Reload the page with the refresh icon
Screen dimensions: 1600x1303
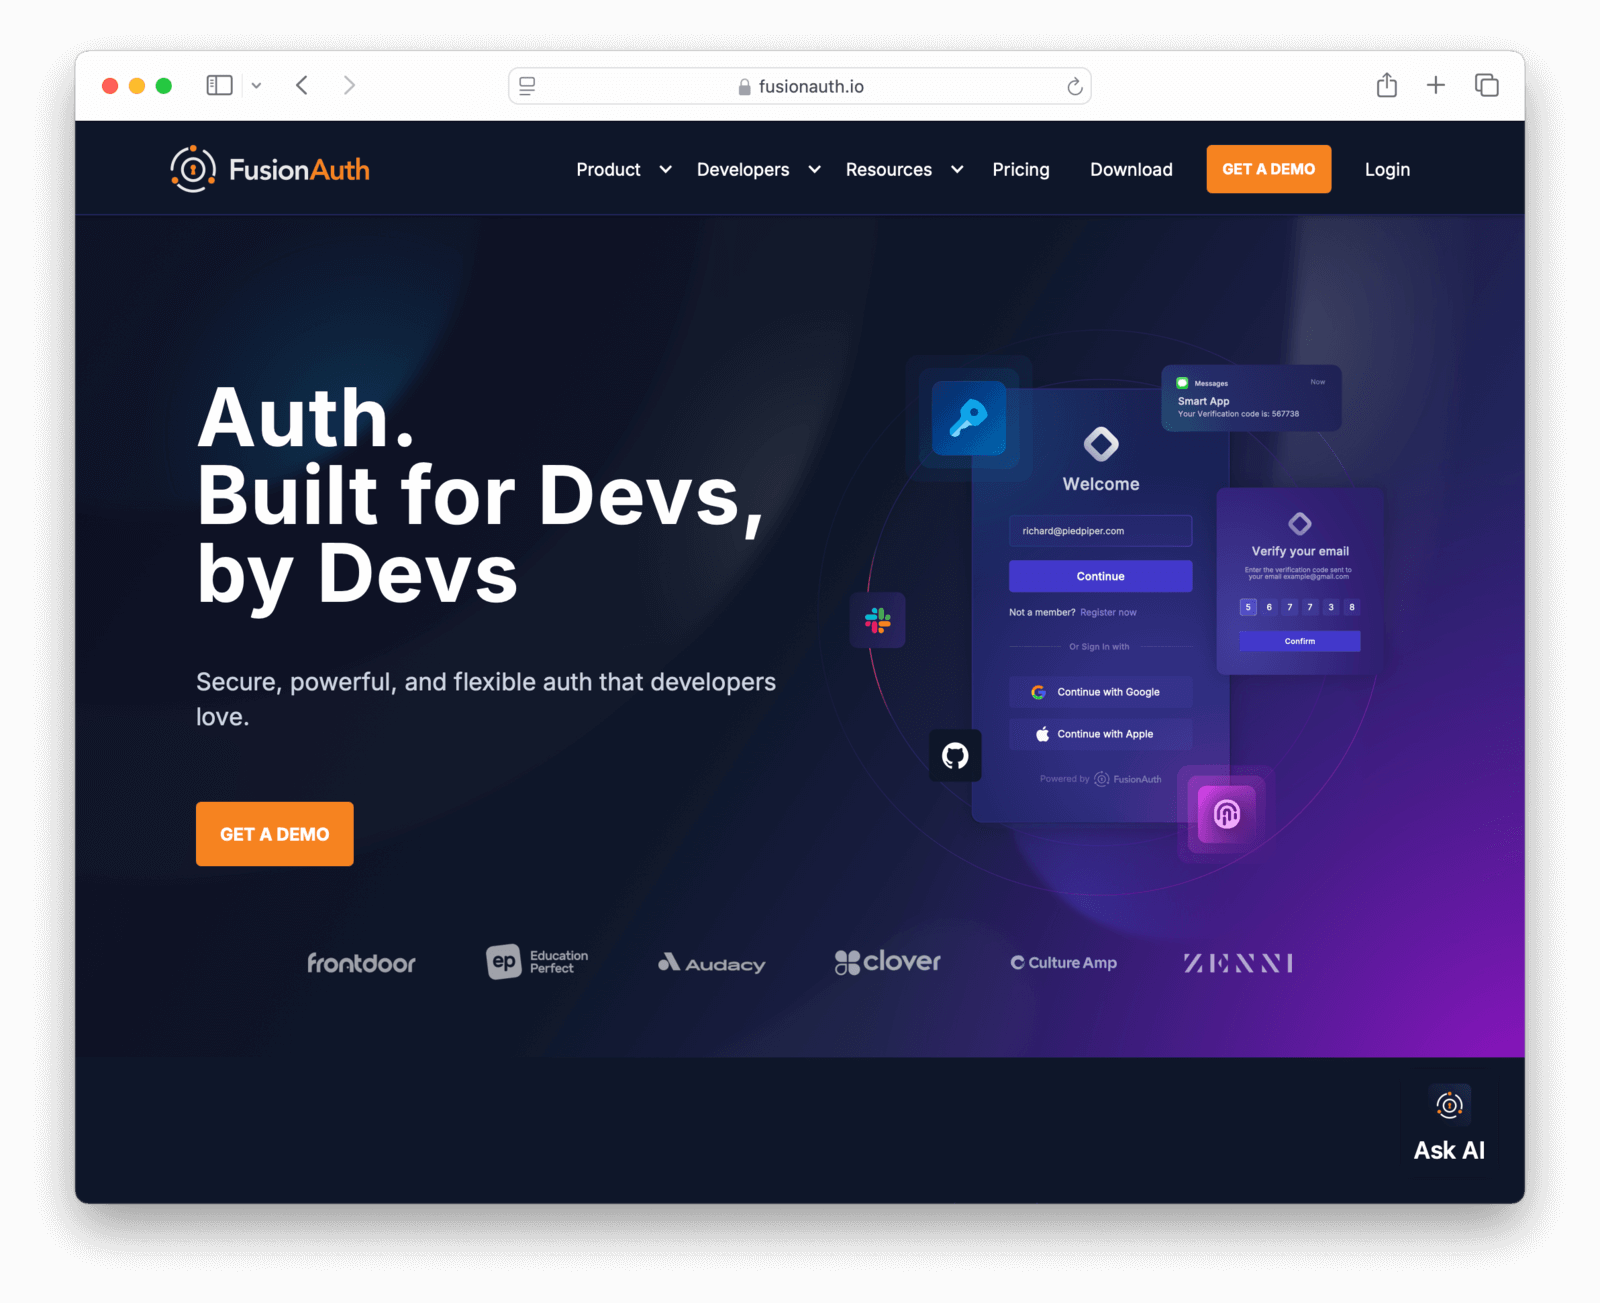[x=1075, y=87]
